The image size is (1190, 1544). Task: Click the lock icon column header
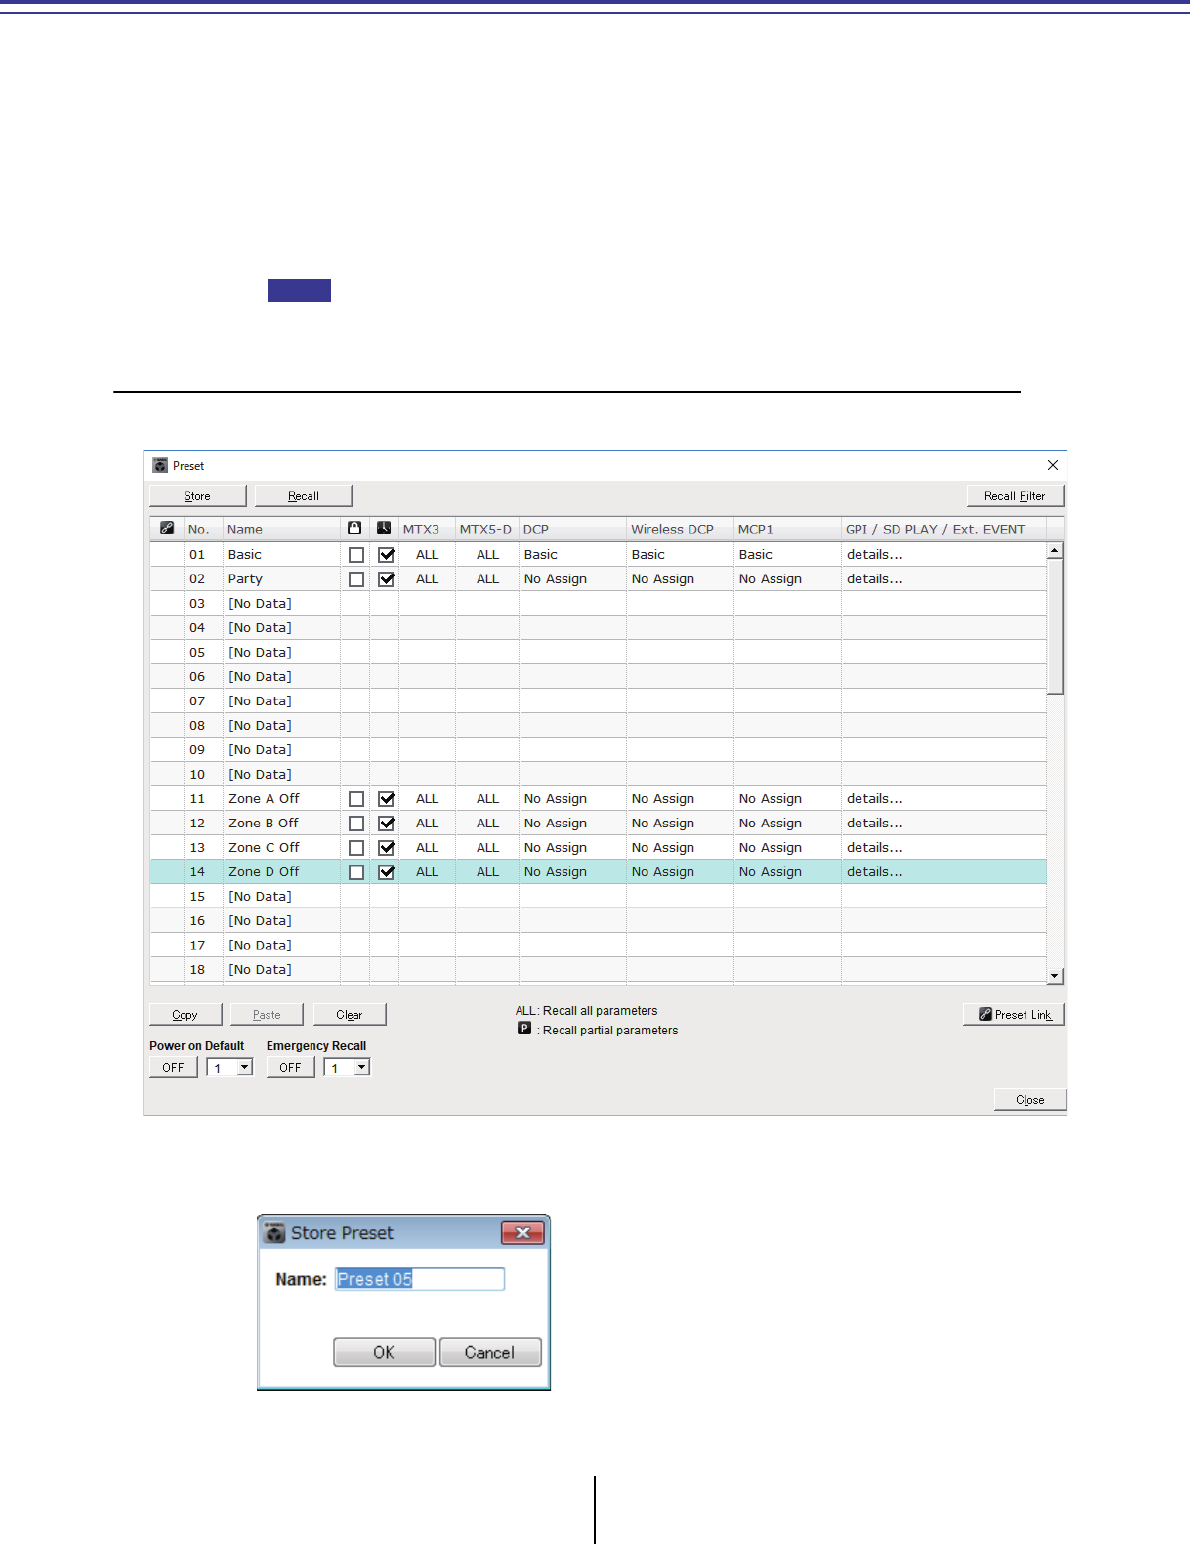pyautogui.click(x=355, y=528)
